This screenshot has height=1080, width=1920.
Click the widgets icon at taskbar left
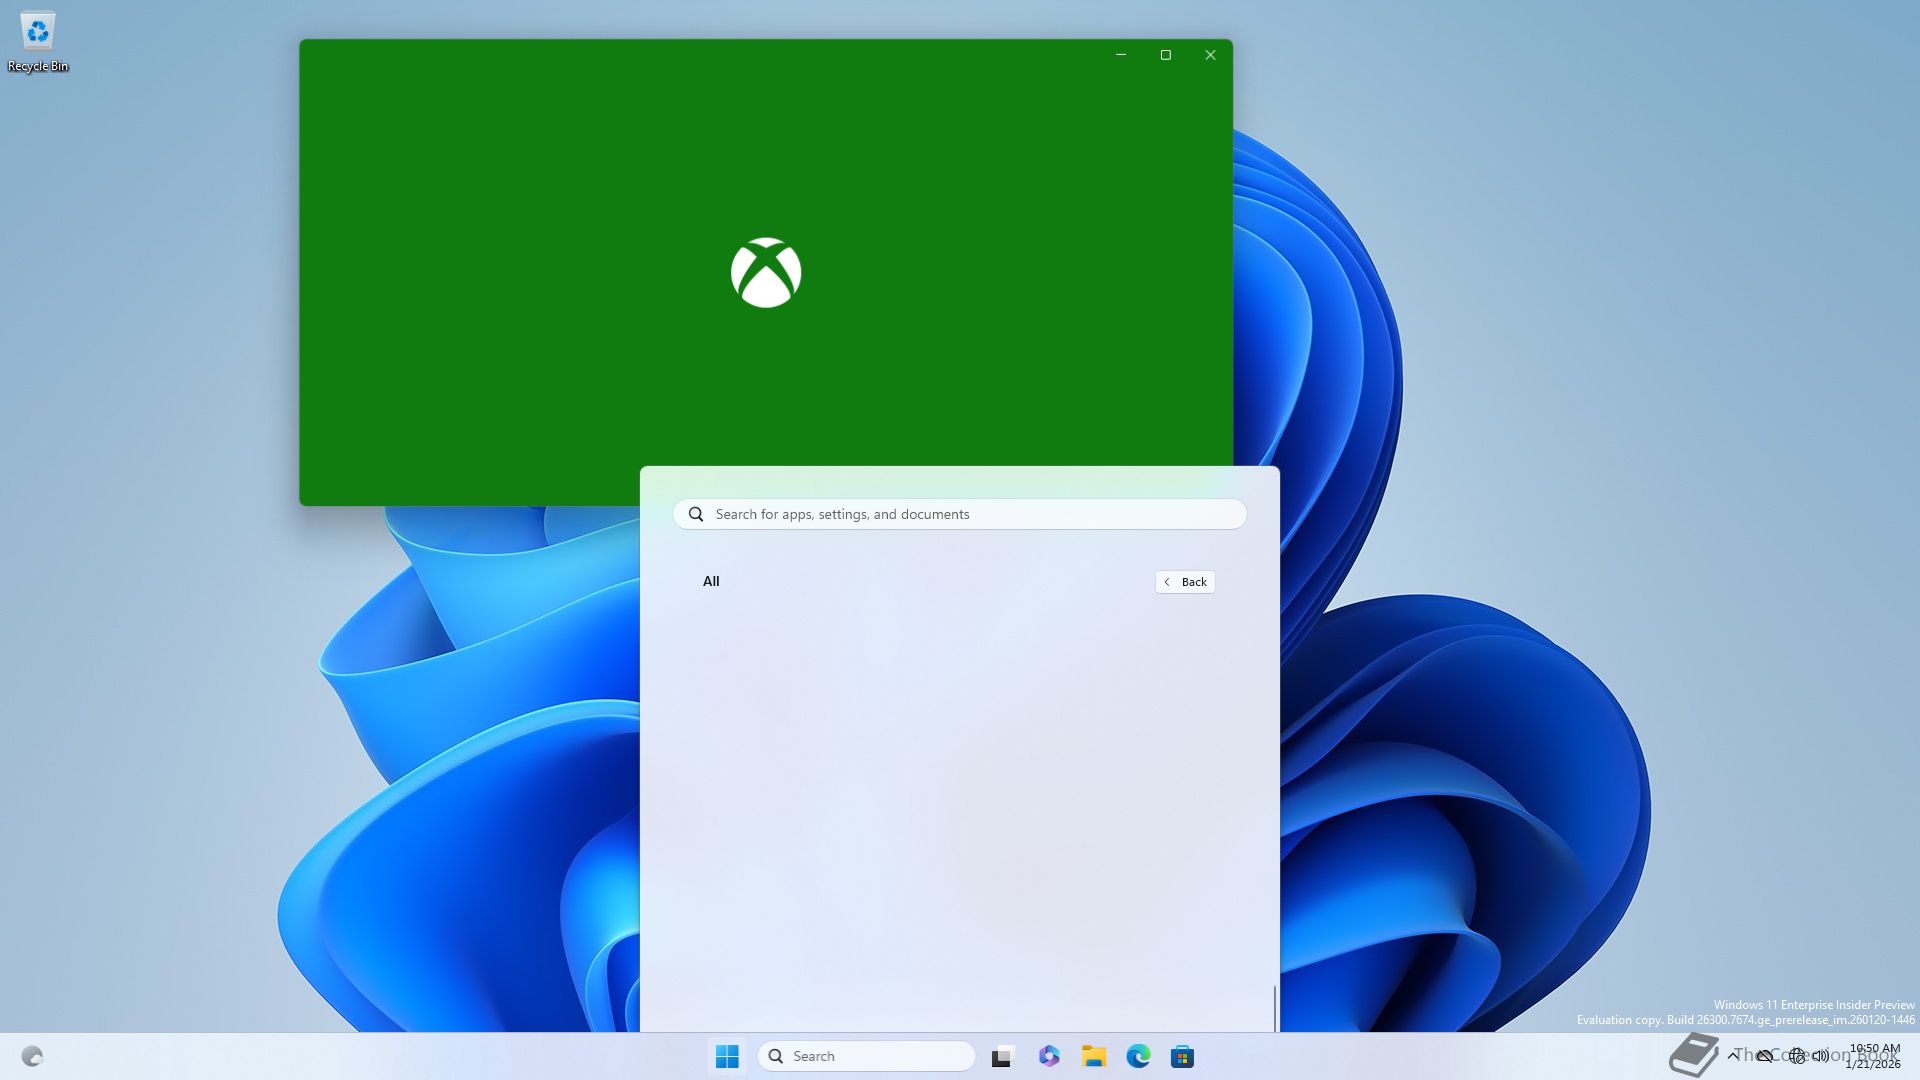[x=32, y=1056]
